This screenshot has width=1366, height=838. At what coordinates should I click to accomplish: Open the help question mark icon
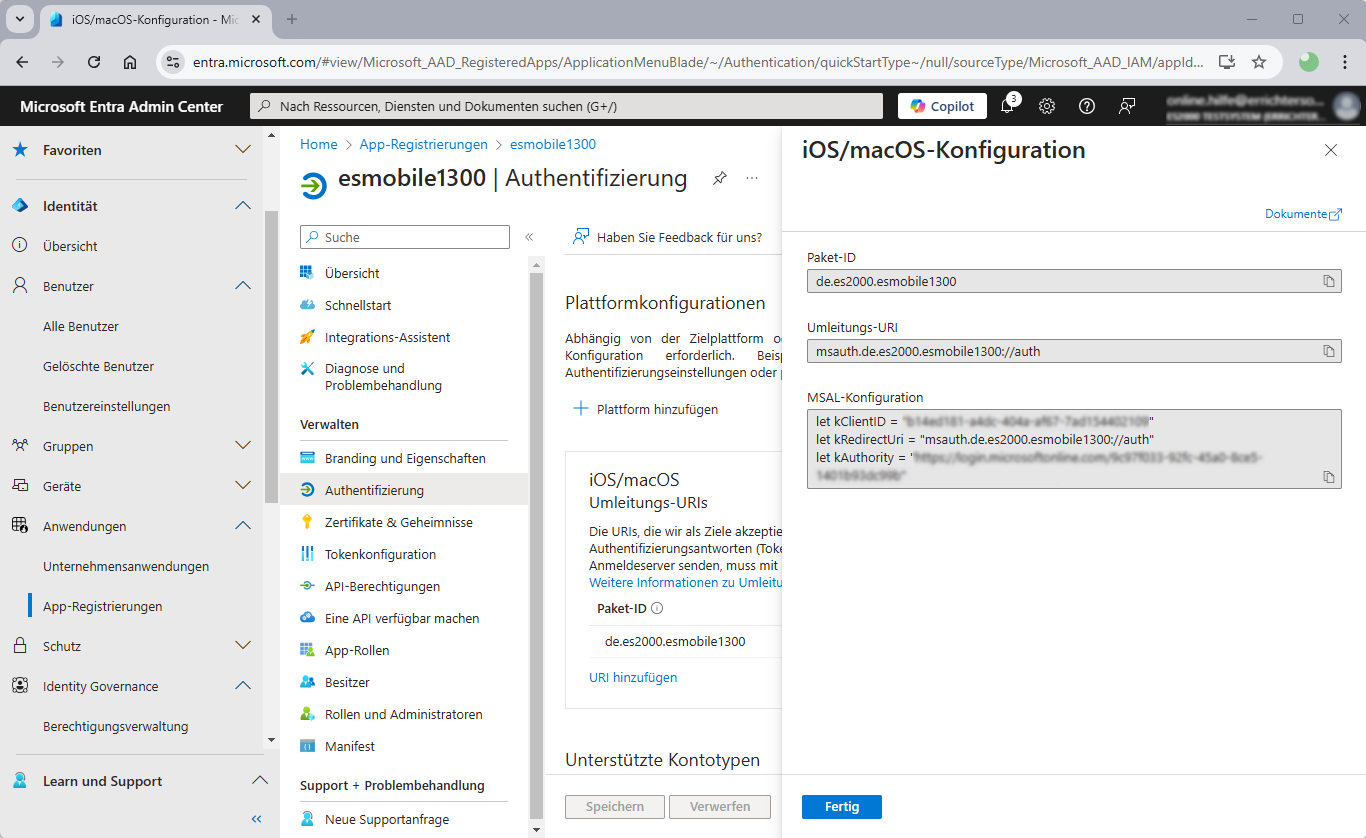1087,106
